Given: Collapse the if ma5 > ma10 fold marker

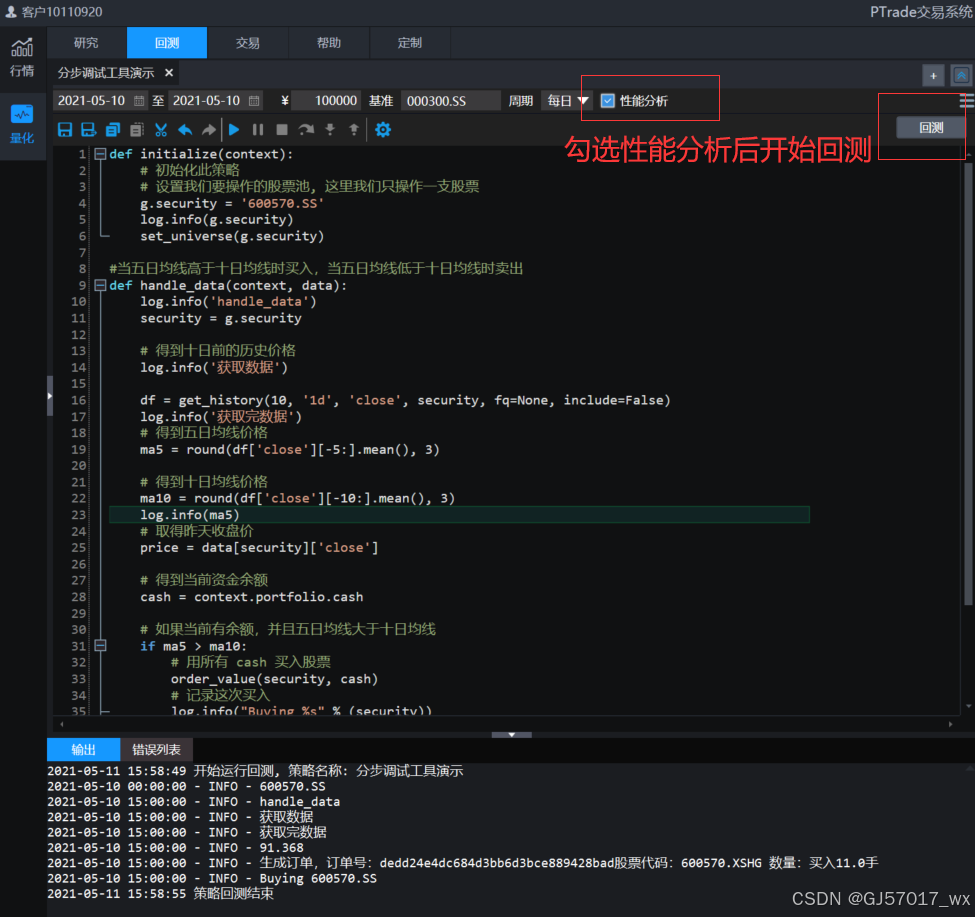Looking at the screenshot, I should 99,646.
